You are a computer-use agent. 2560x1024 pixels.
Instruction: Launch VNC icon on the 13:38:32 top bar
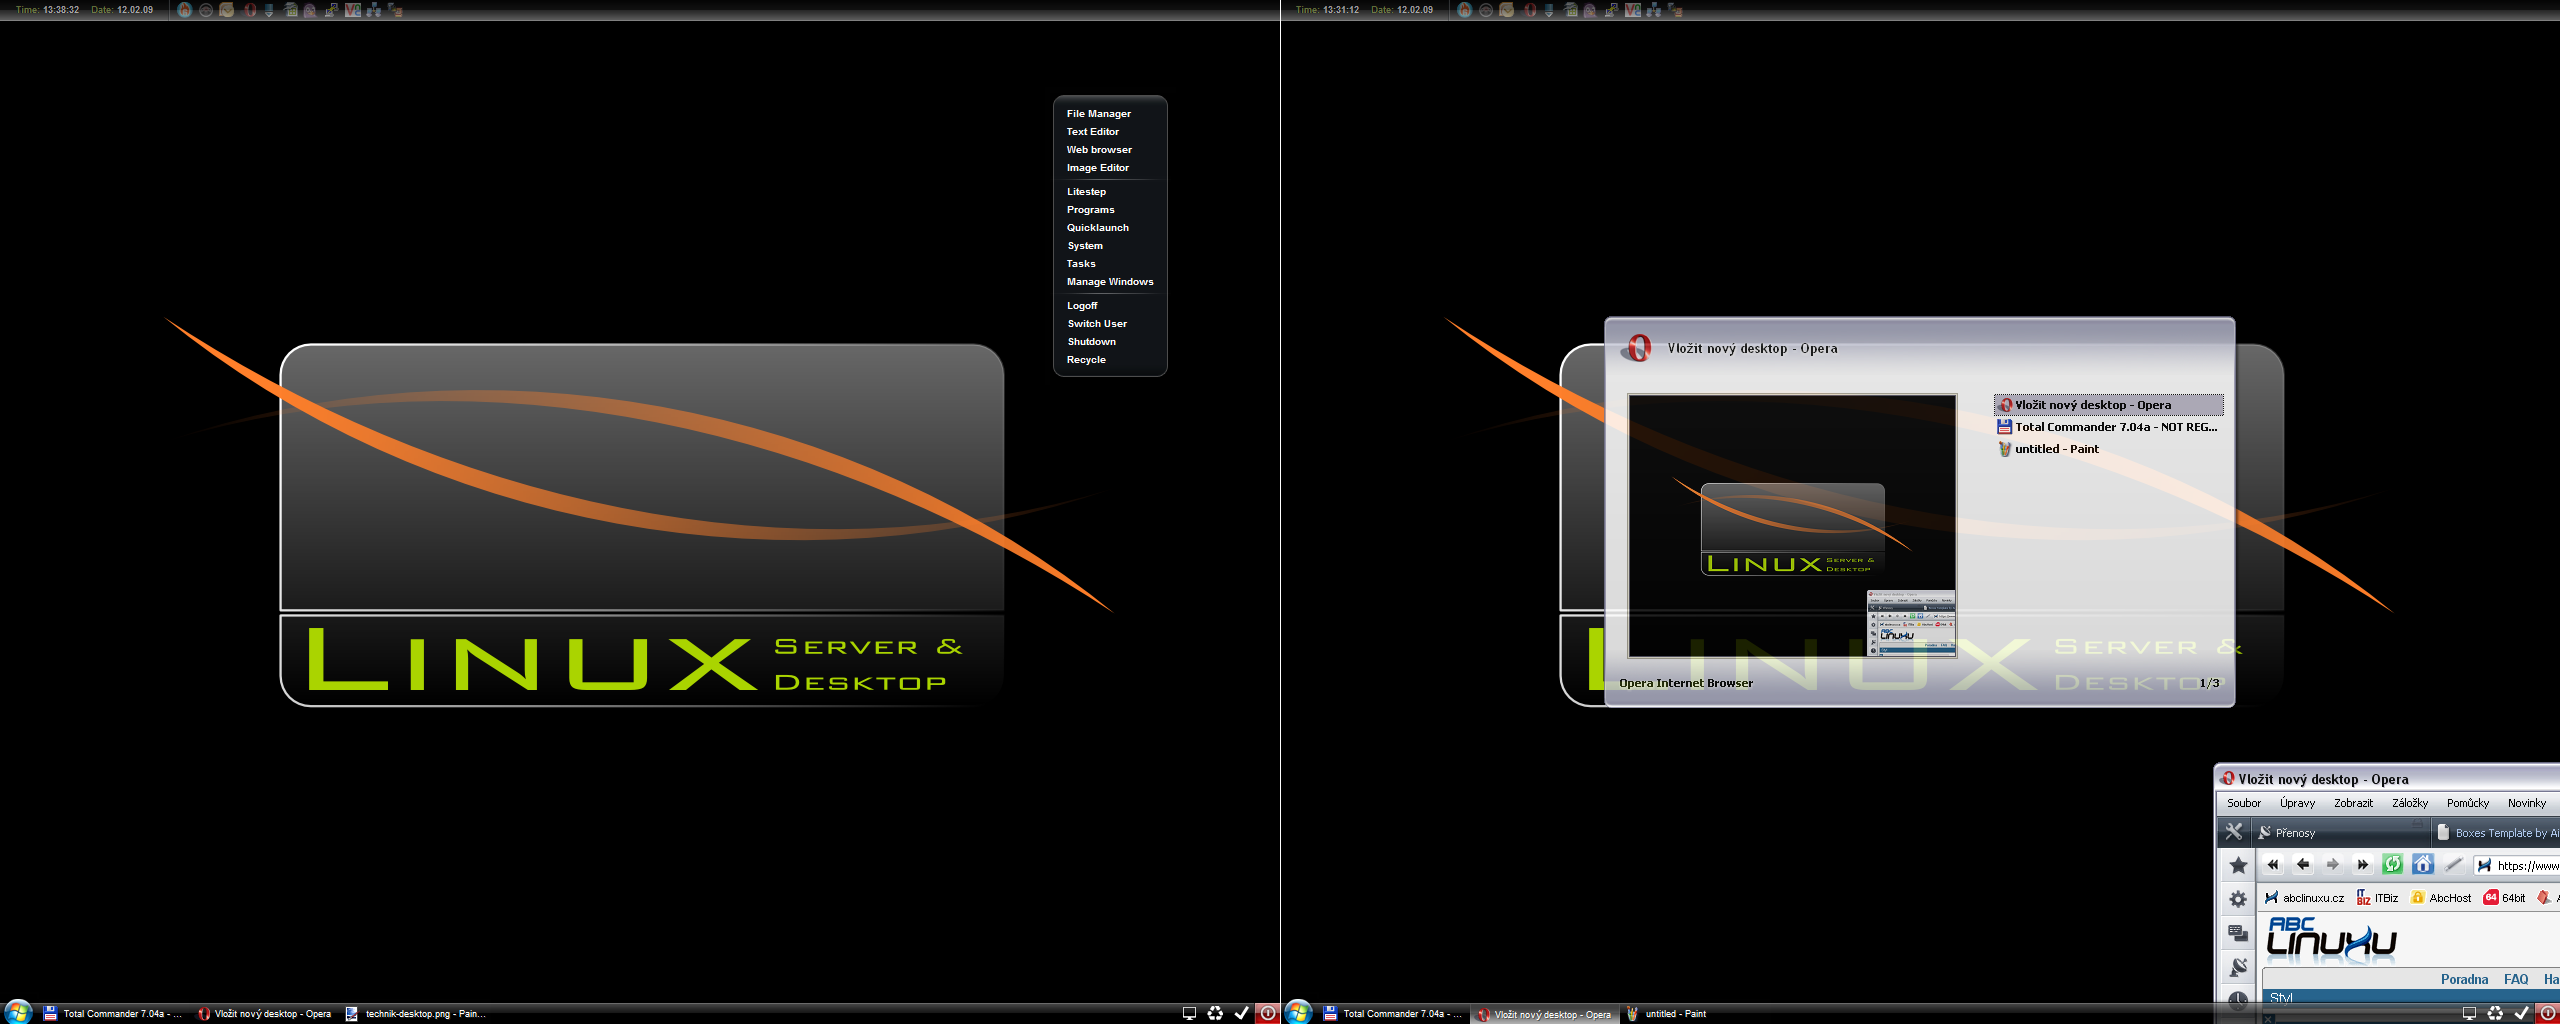click(x=353, y=10)
